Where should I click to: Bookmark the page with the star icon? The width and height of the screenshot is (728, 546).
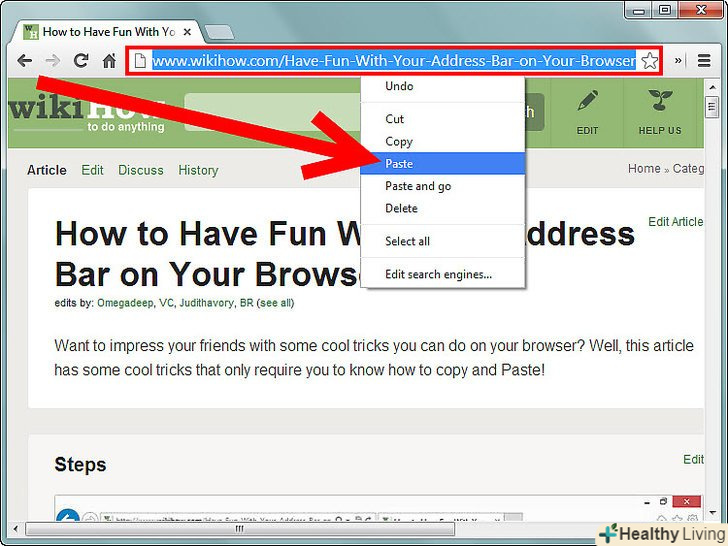649,60
